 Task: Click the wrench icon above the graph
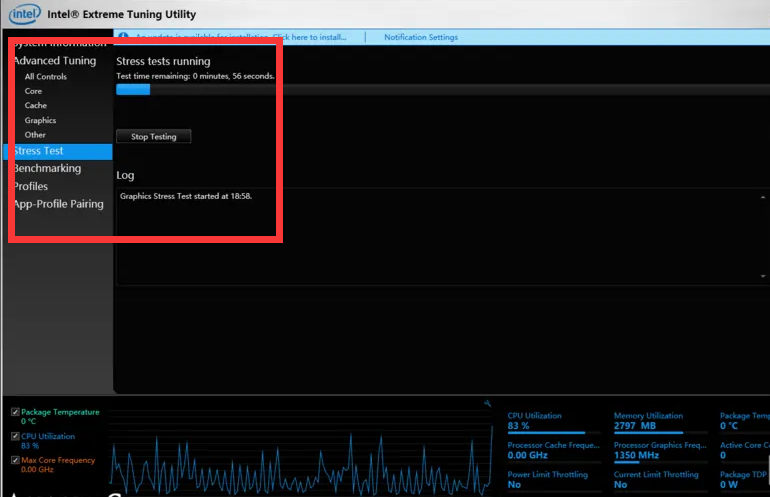(x=487, y=403)
